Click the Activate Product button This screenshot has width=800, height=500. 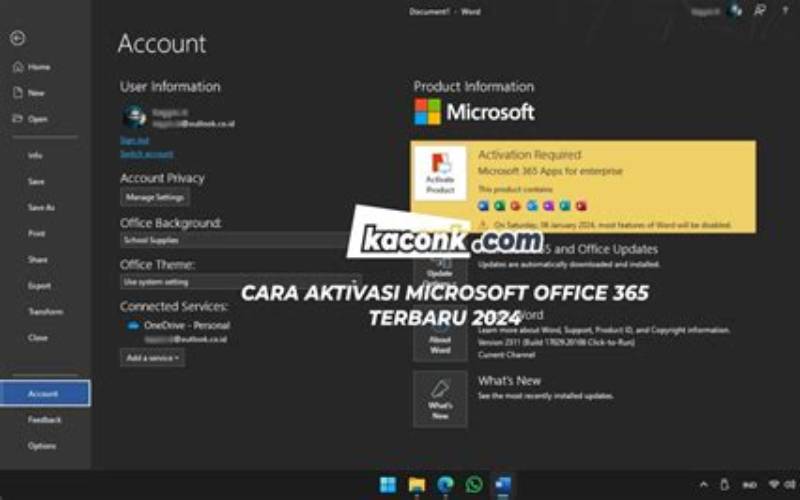[x=440, y=173]
